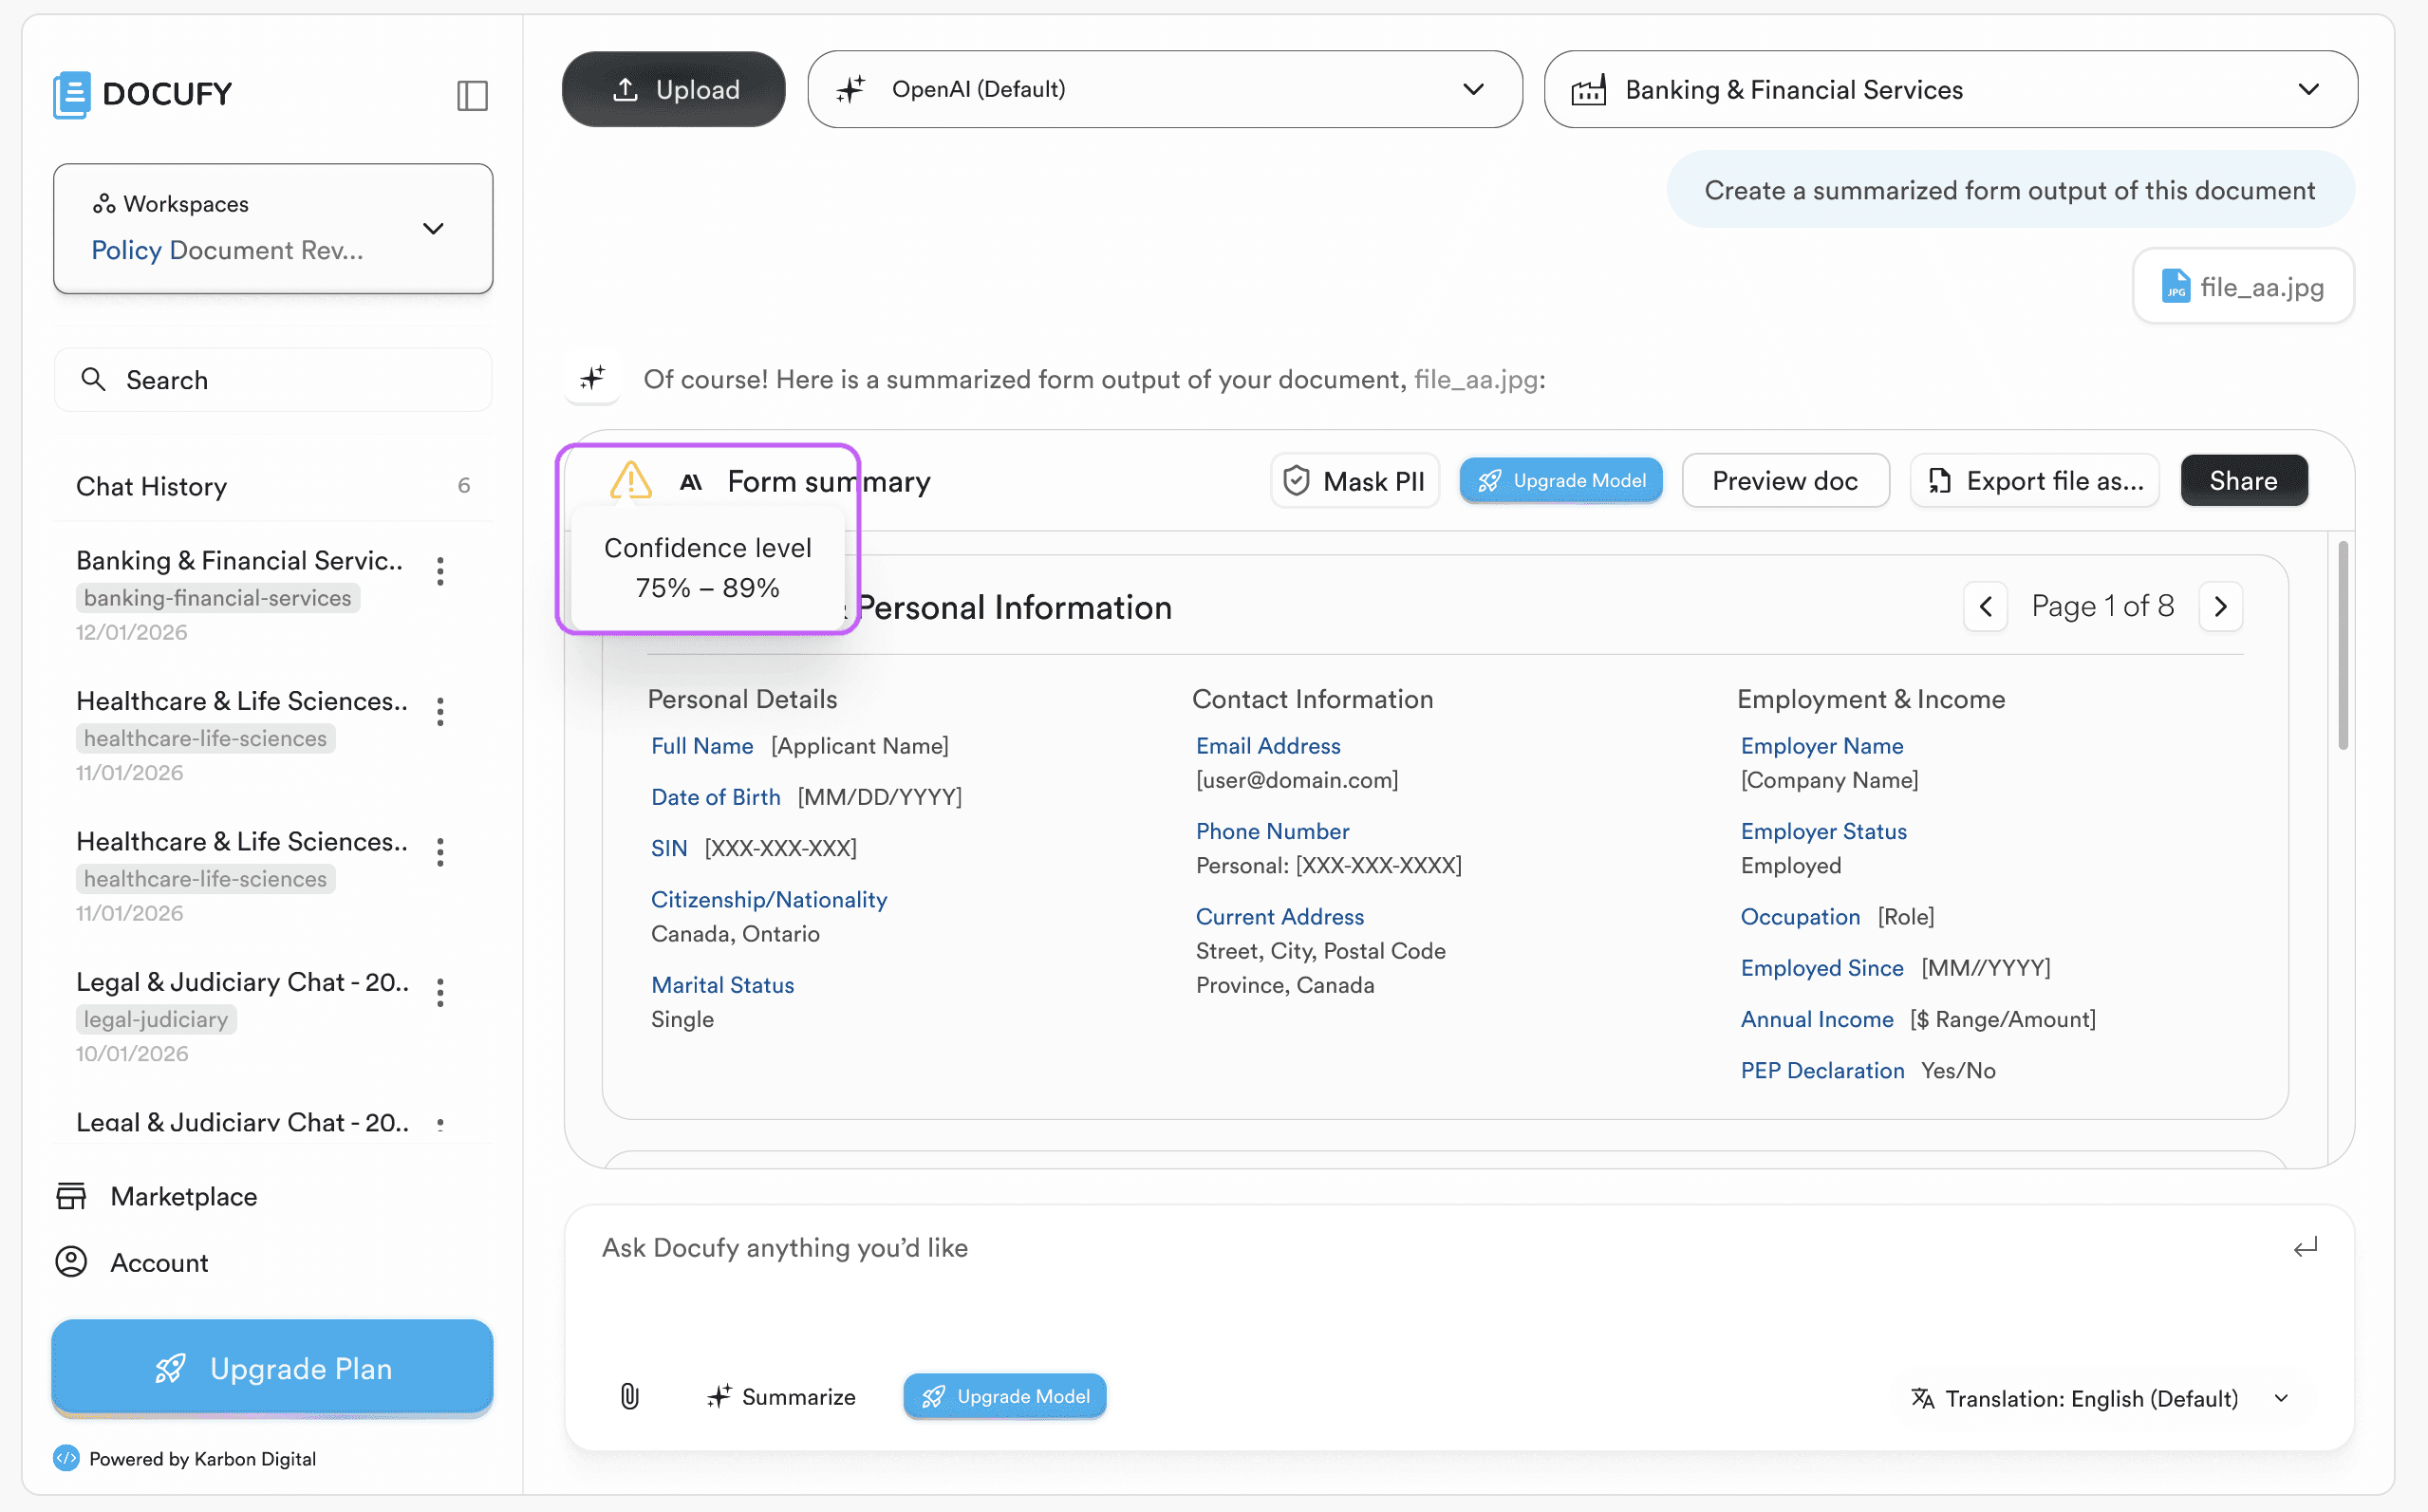Viewport: 2428px width, 1512px height.
Task: Open Marketplace from sidebar
Action: click(x=183, y=1196)
